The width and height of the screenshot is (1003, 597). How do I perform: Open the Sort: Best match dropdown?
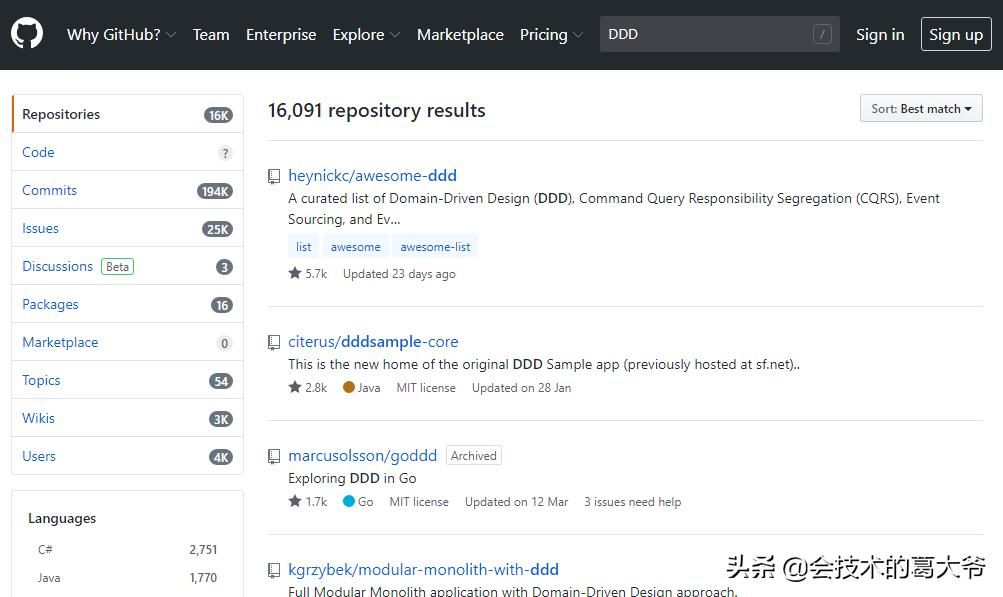920,109
